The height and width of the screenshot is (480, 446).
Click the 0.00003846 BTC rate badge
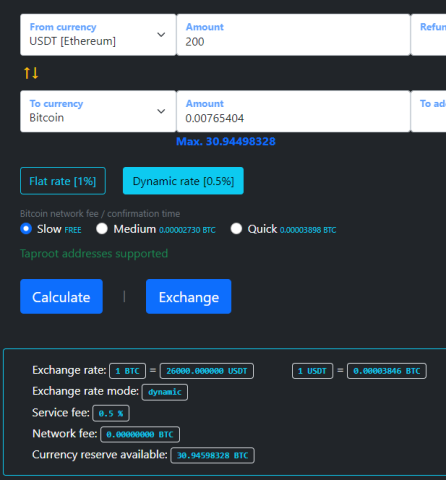tap(387, 371)
